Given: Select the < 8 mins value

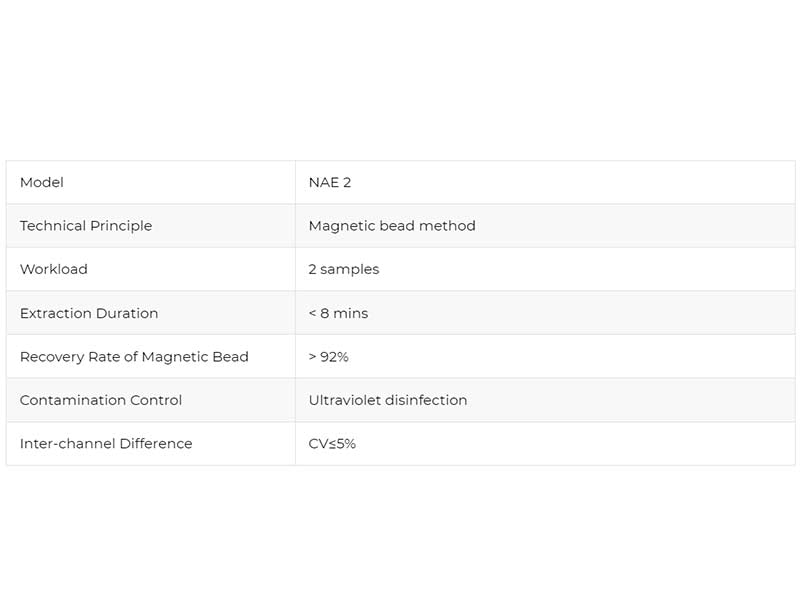Looking at the screenshot, I should tap(338, 313).
